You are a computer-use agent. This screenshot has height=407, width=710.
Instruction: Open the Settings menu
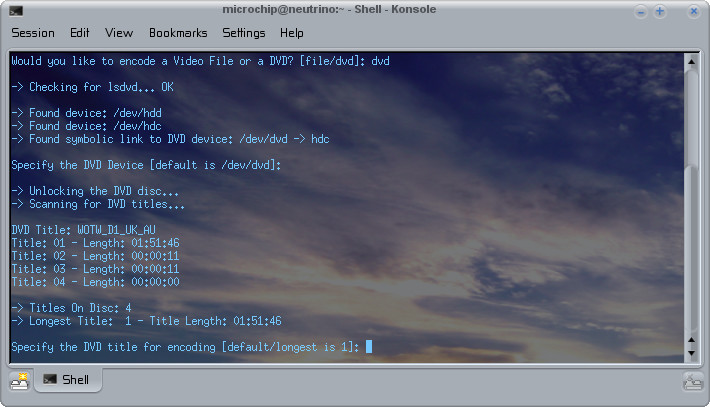coord(244,33)
